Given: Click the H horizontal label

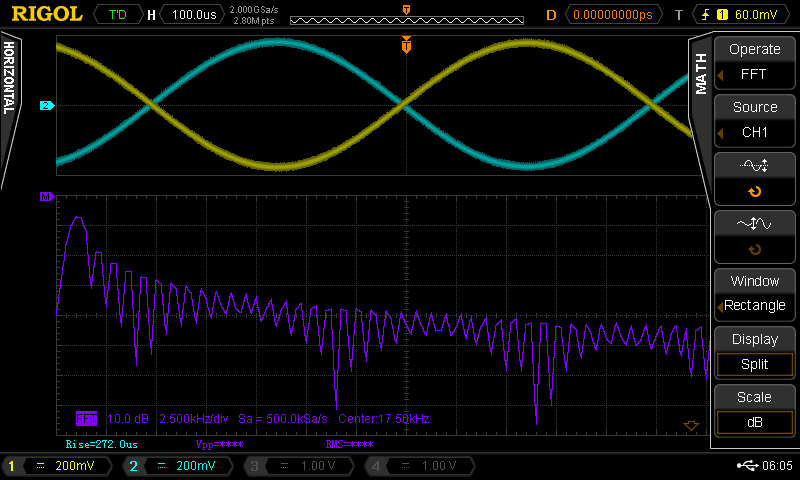Looking at the screenshot, I should tap(151, 15).
